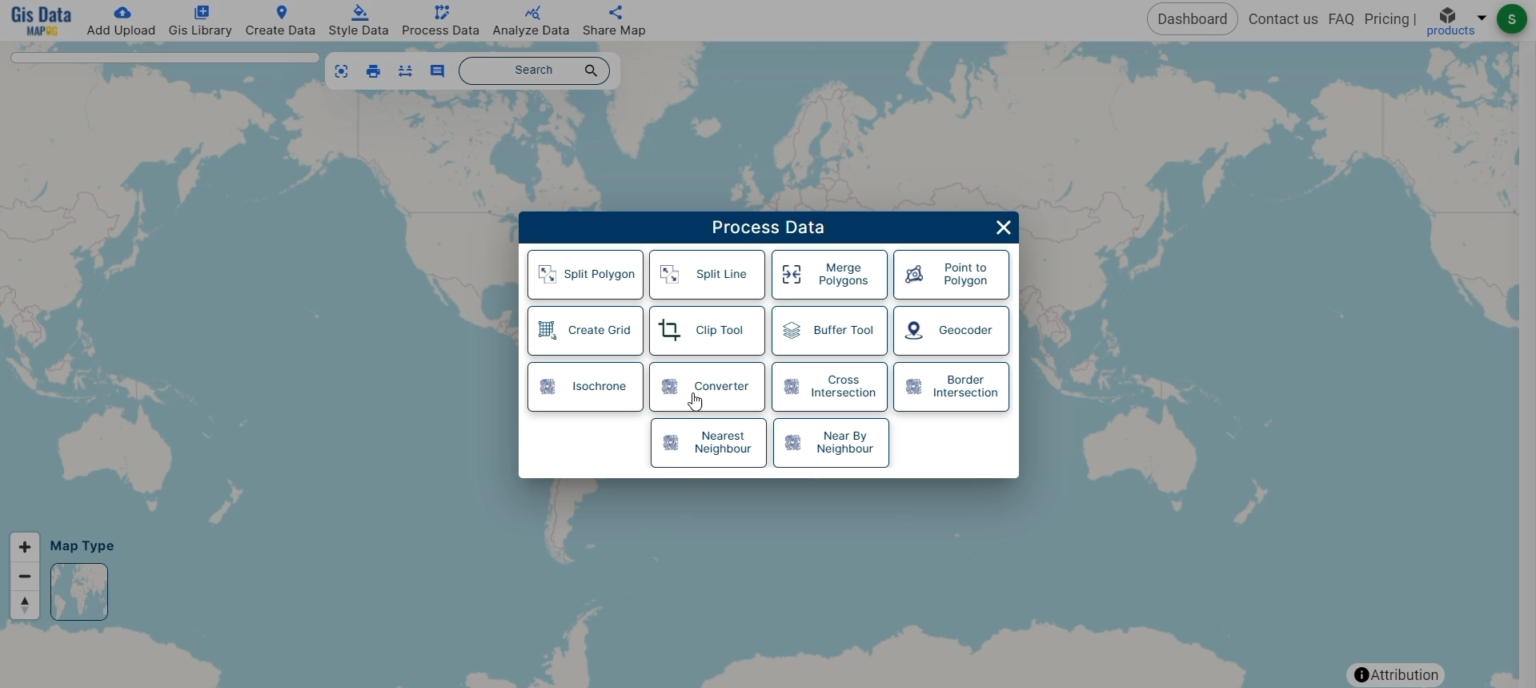Open the Pricing link
The image size is (1536, 688).
[x=1387, y=19]
